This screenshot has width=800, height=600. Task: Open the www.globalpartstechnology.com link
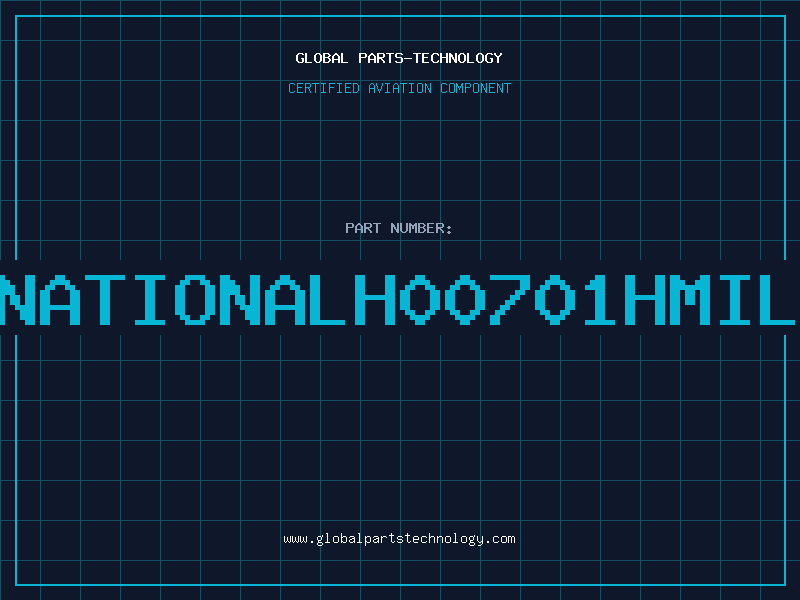tap(399, 539)
